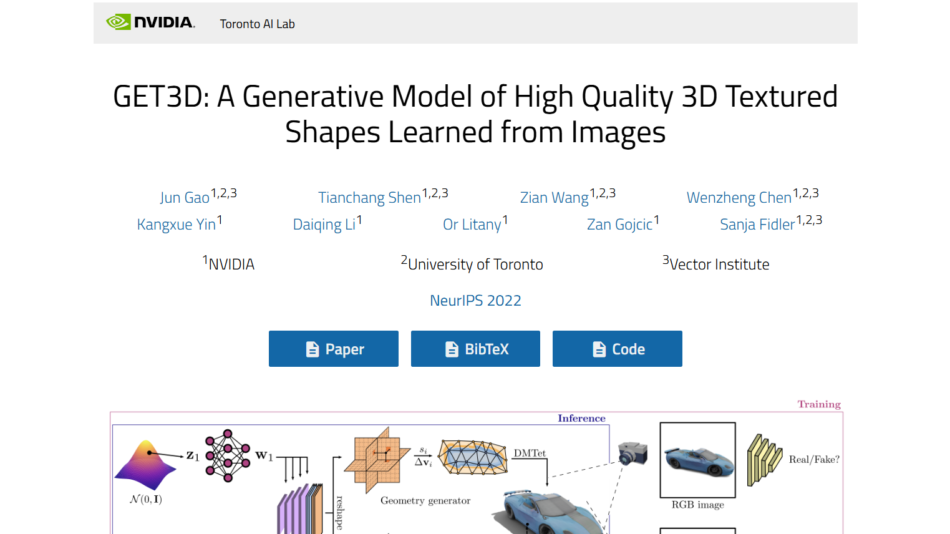Click the camera icon in the diagram

(x=632, y=452)
